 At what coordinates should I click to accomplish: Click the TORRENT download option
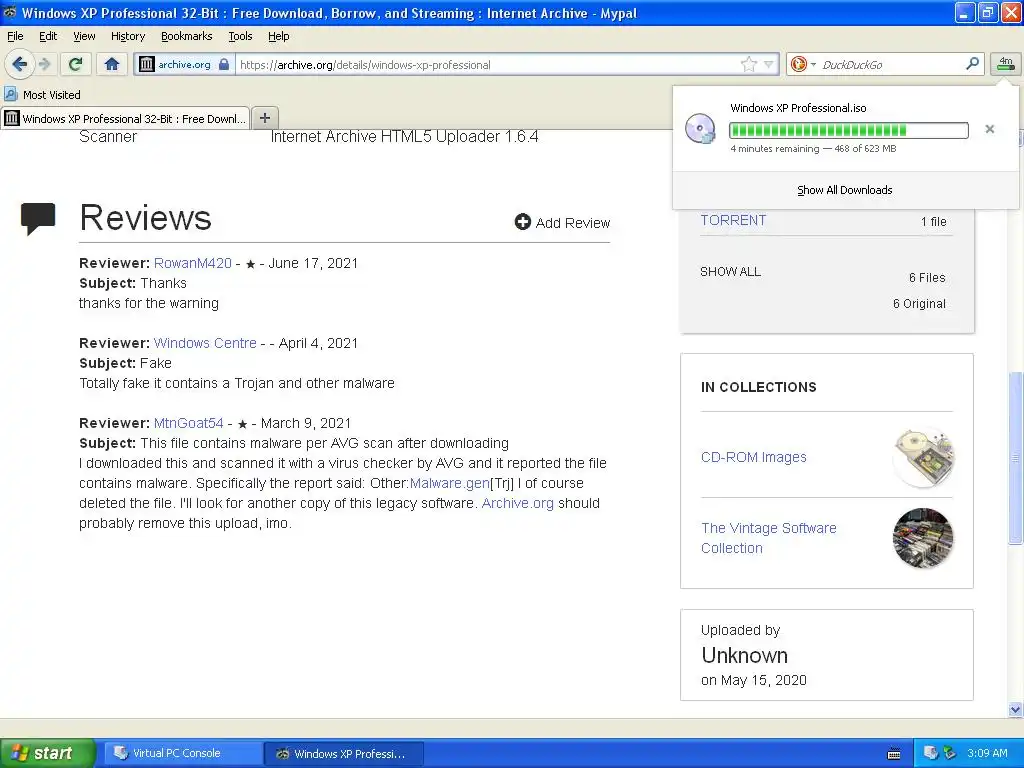[x=733, y=220]
